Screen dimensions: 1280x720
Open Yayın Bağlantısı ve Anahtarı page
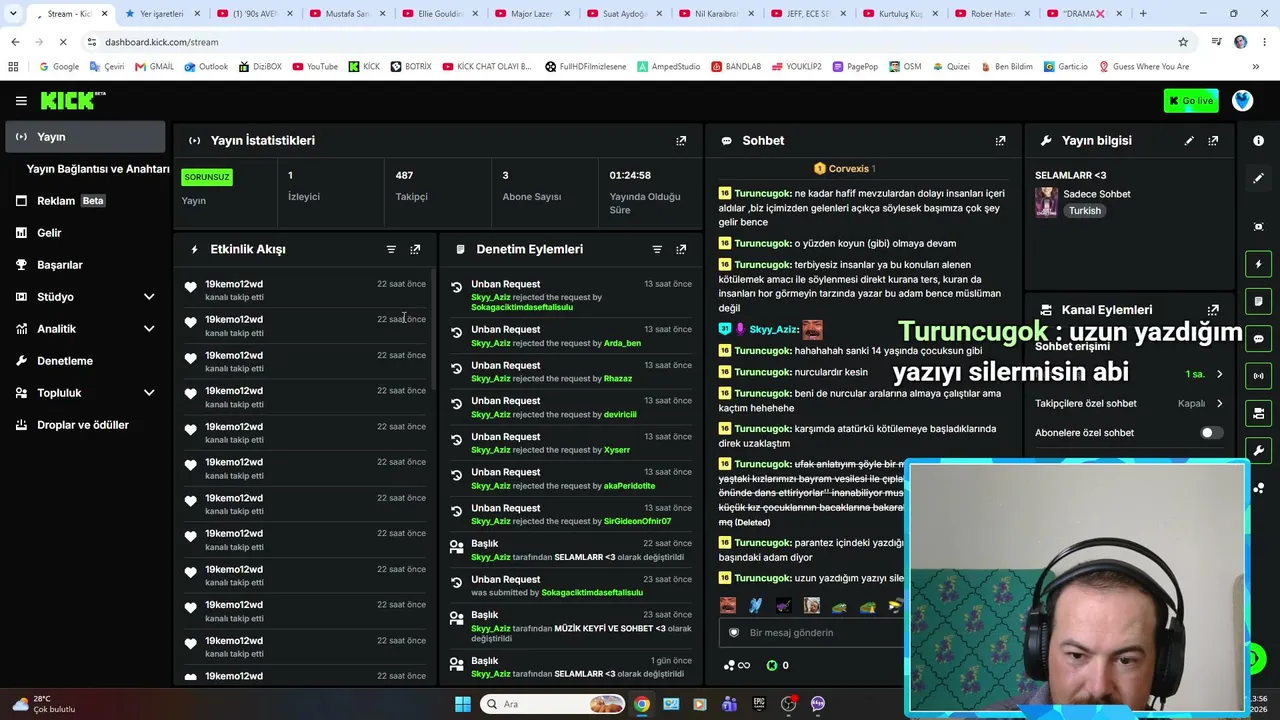pos(97,169)
